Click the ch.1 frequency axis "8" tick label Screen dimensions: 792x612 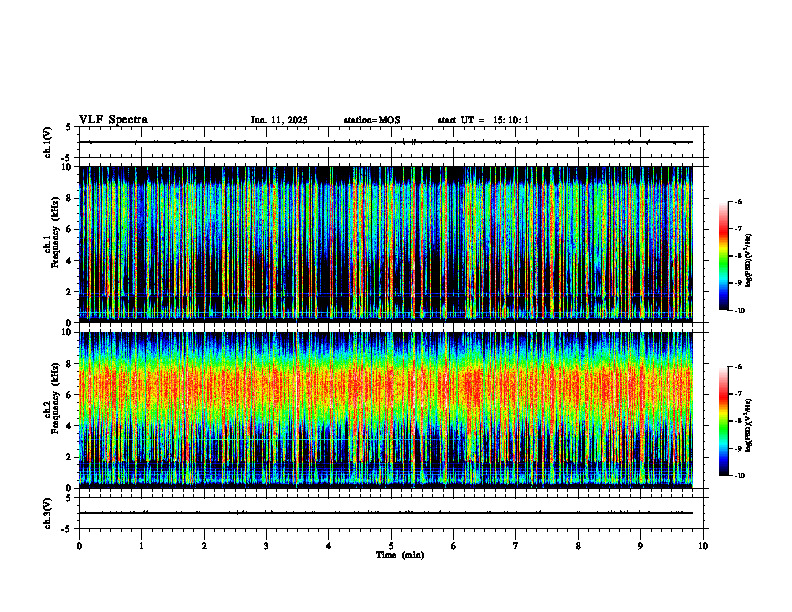pos(70,198)
